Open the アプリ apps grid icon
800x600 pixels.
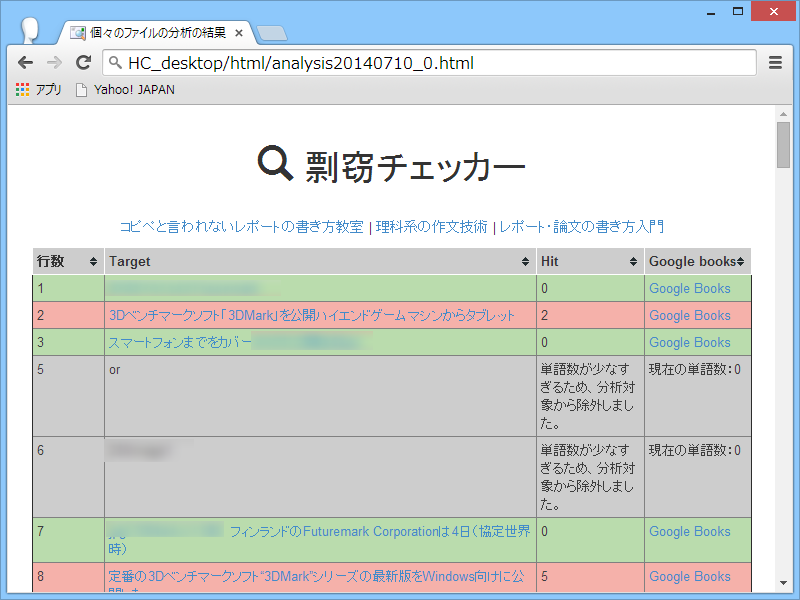[21, 89]
